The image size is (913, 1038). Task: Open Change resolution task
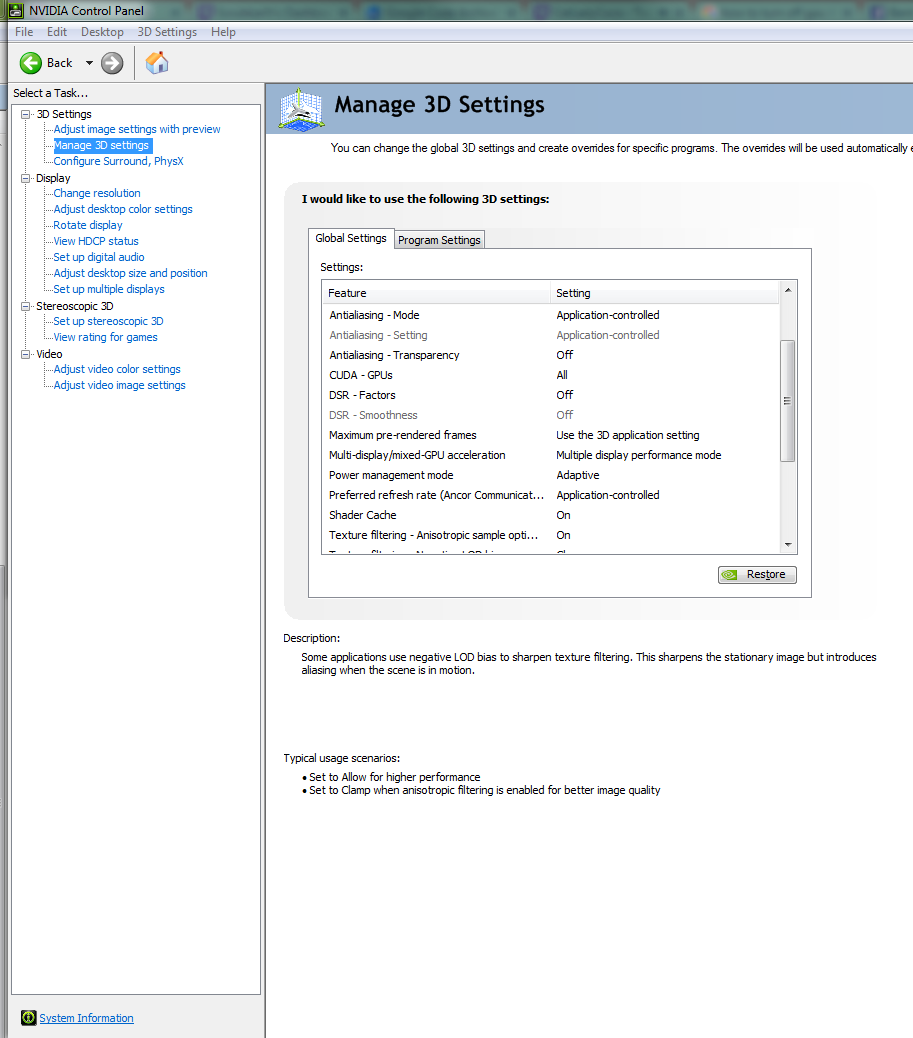click(97, 193)
